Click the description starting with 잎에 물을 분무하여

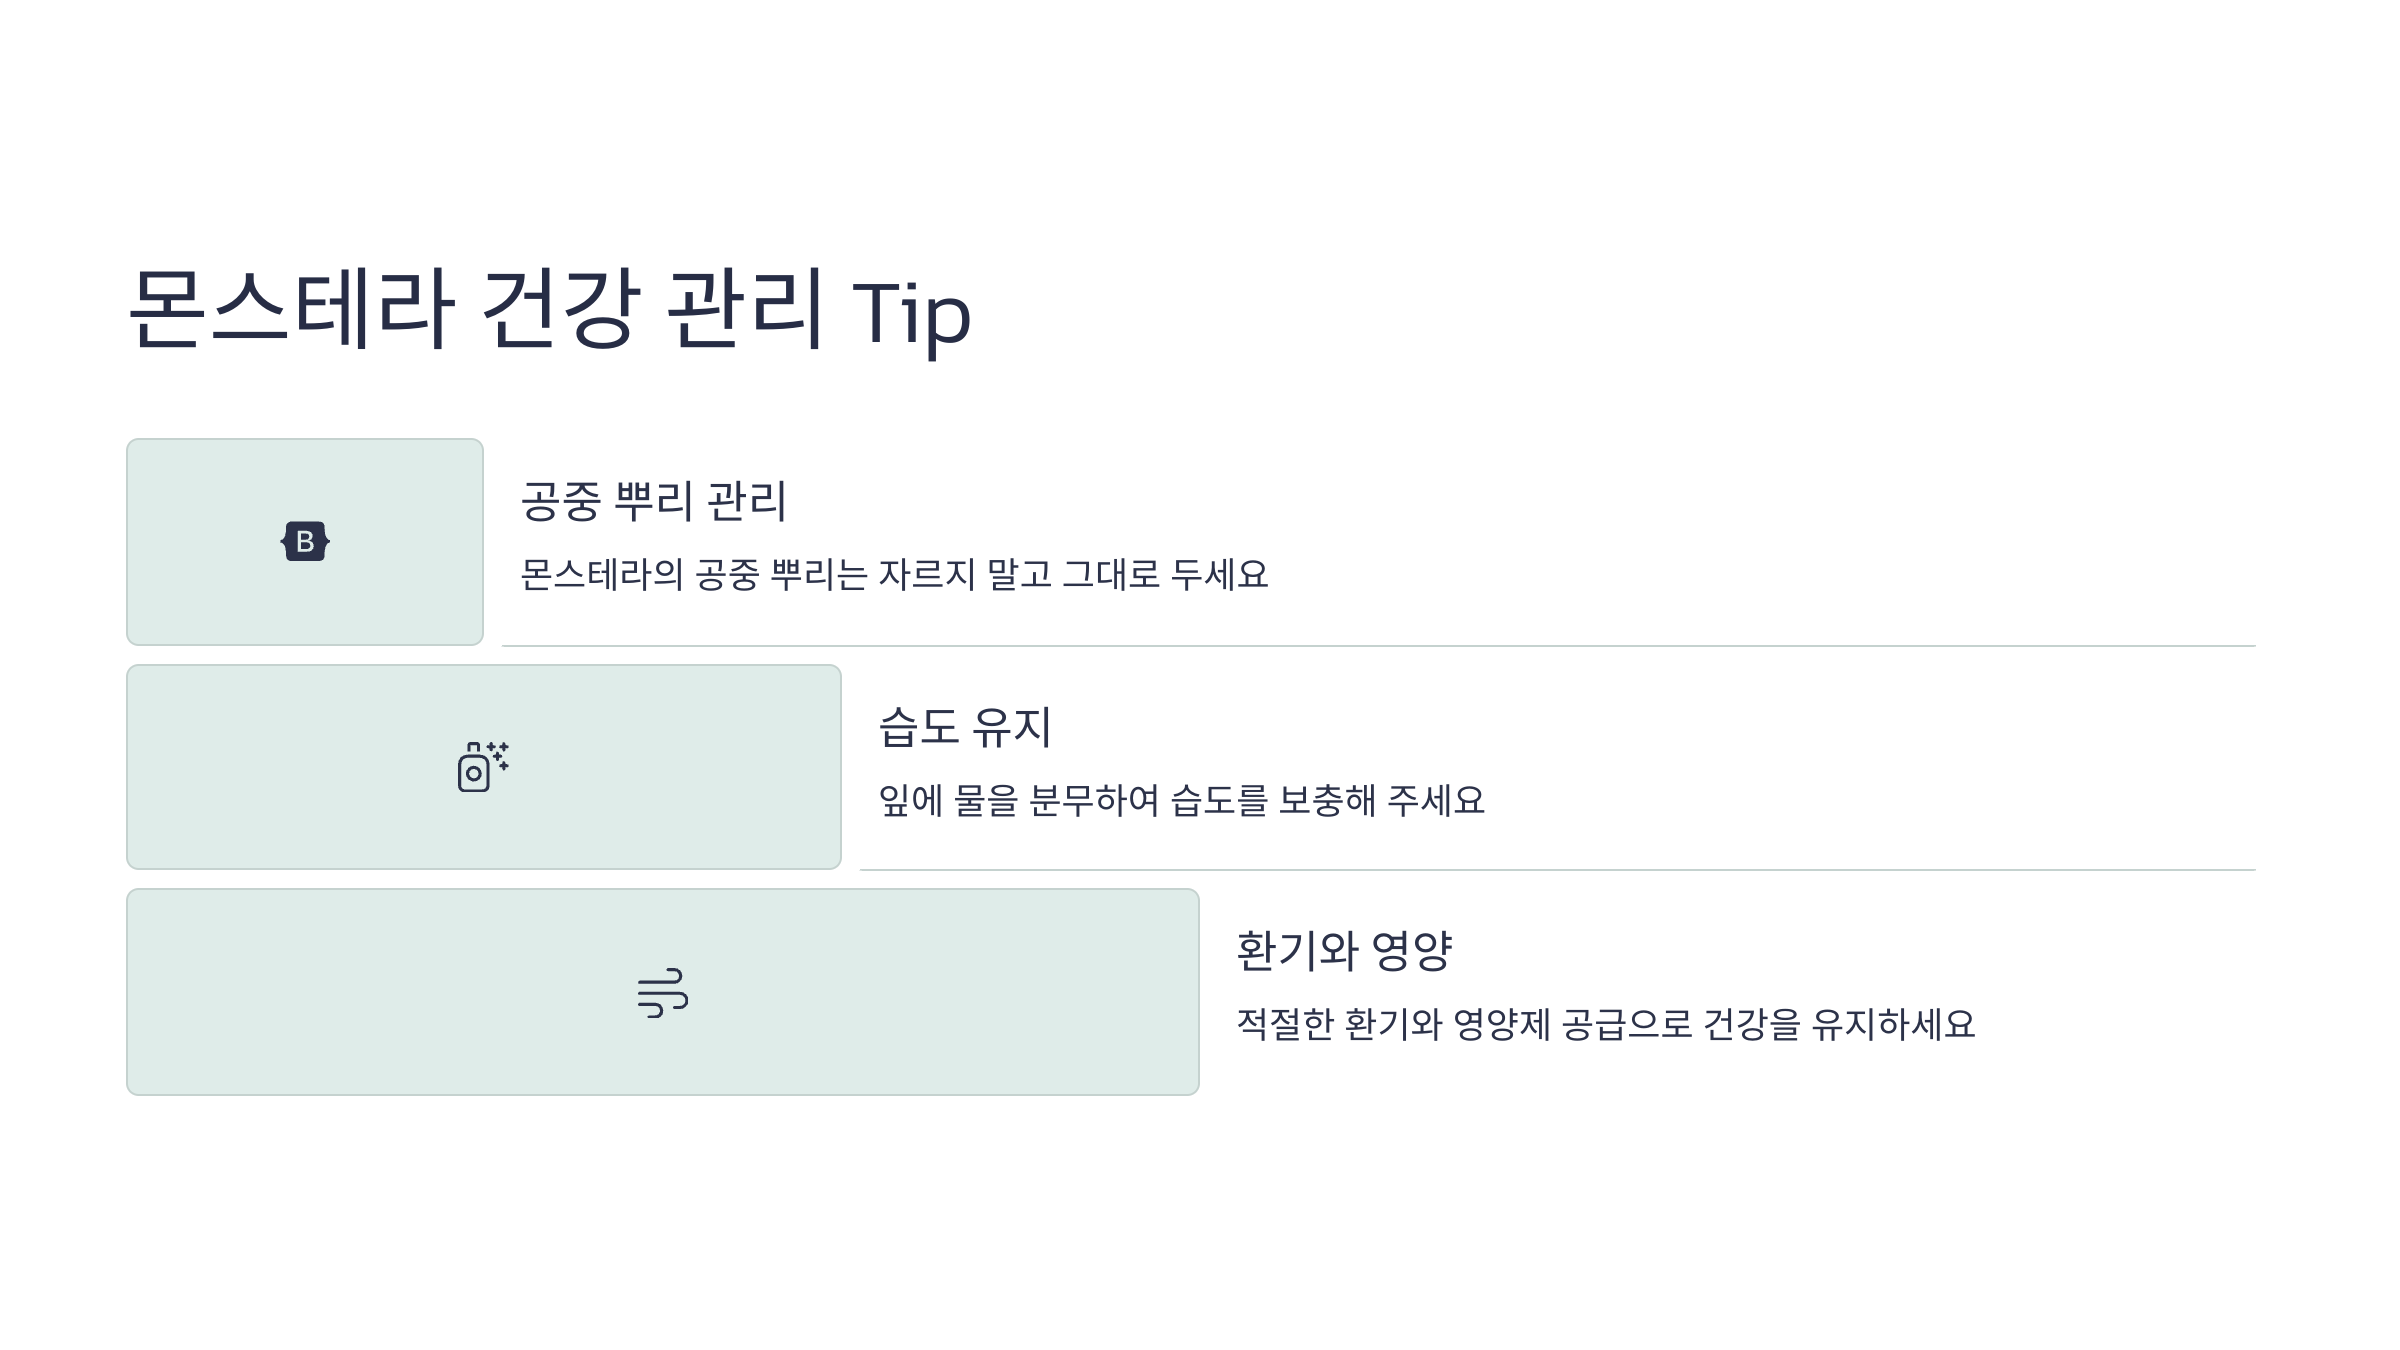tap(1181, 801)
